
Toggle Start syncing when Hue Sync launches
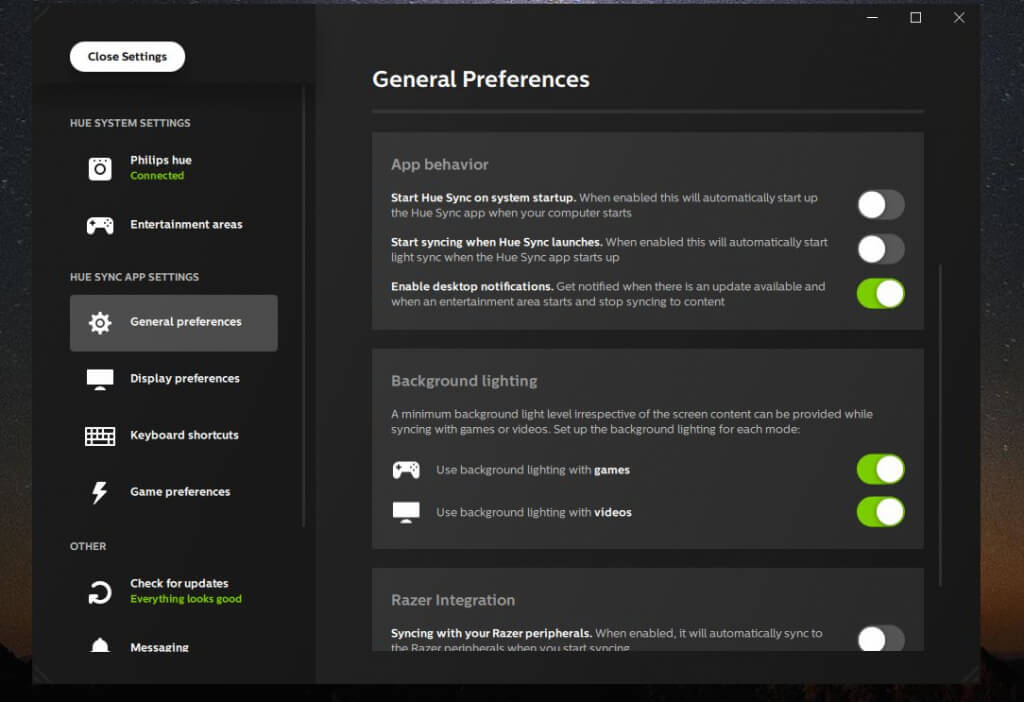tap(880, 249)
